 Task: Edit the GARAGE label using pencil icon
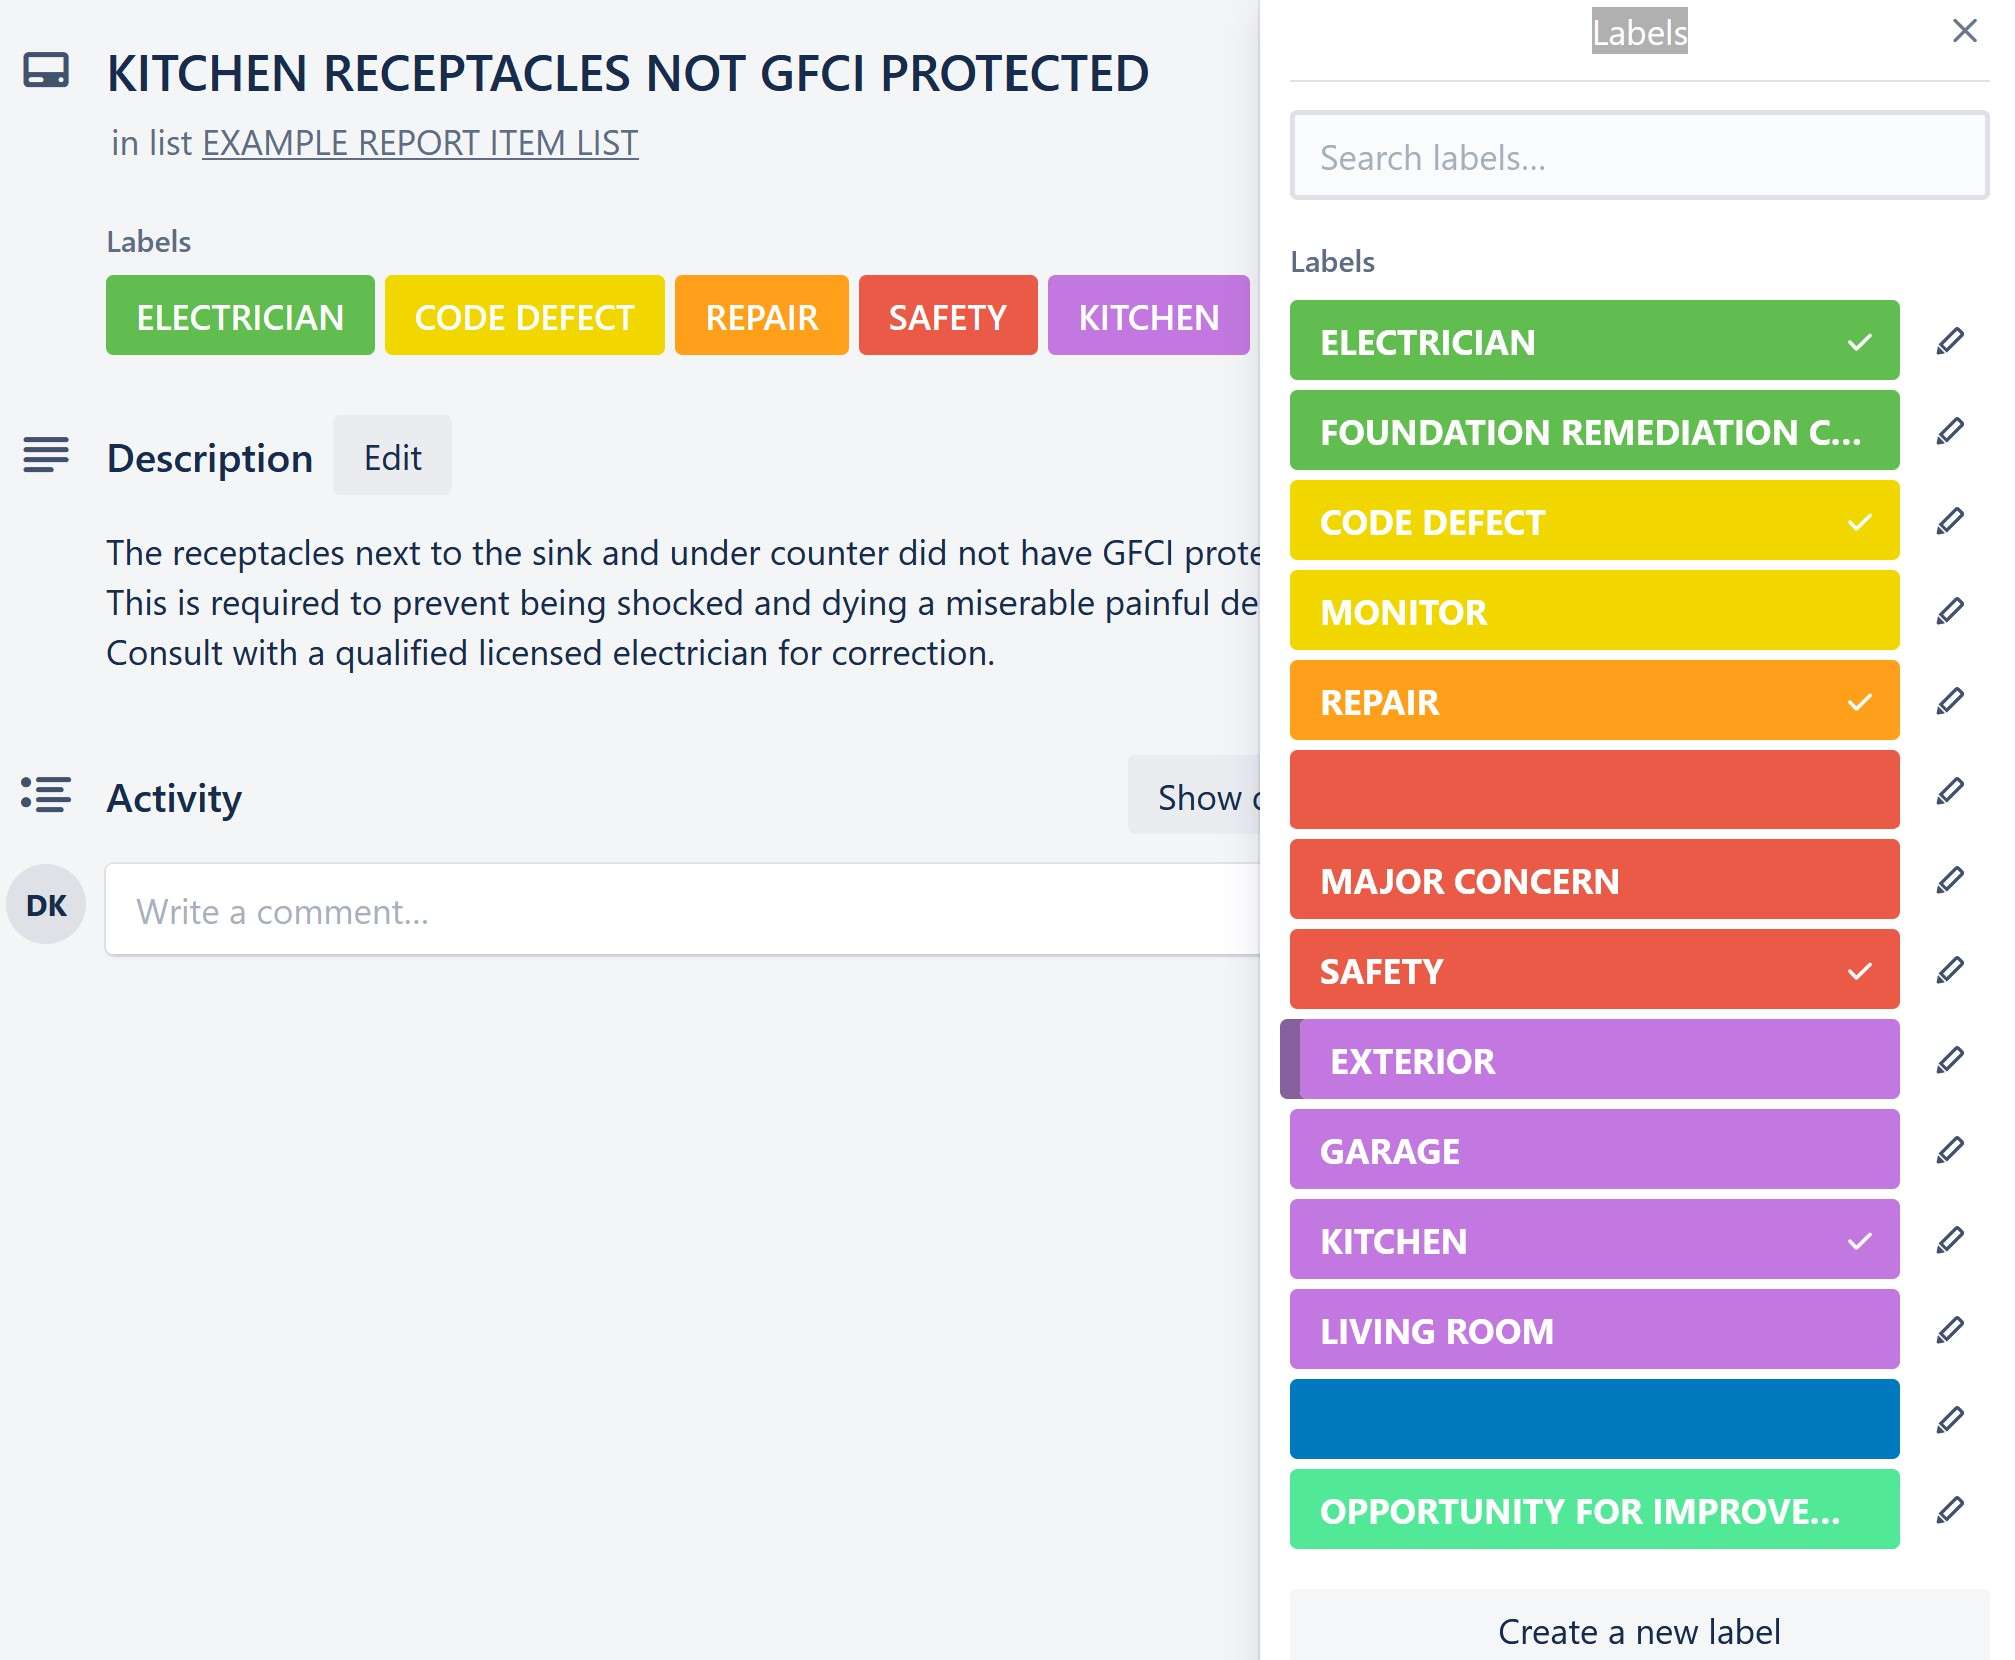click(x=1950, y=1150)
